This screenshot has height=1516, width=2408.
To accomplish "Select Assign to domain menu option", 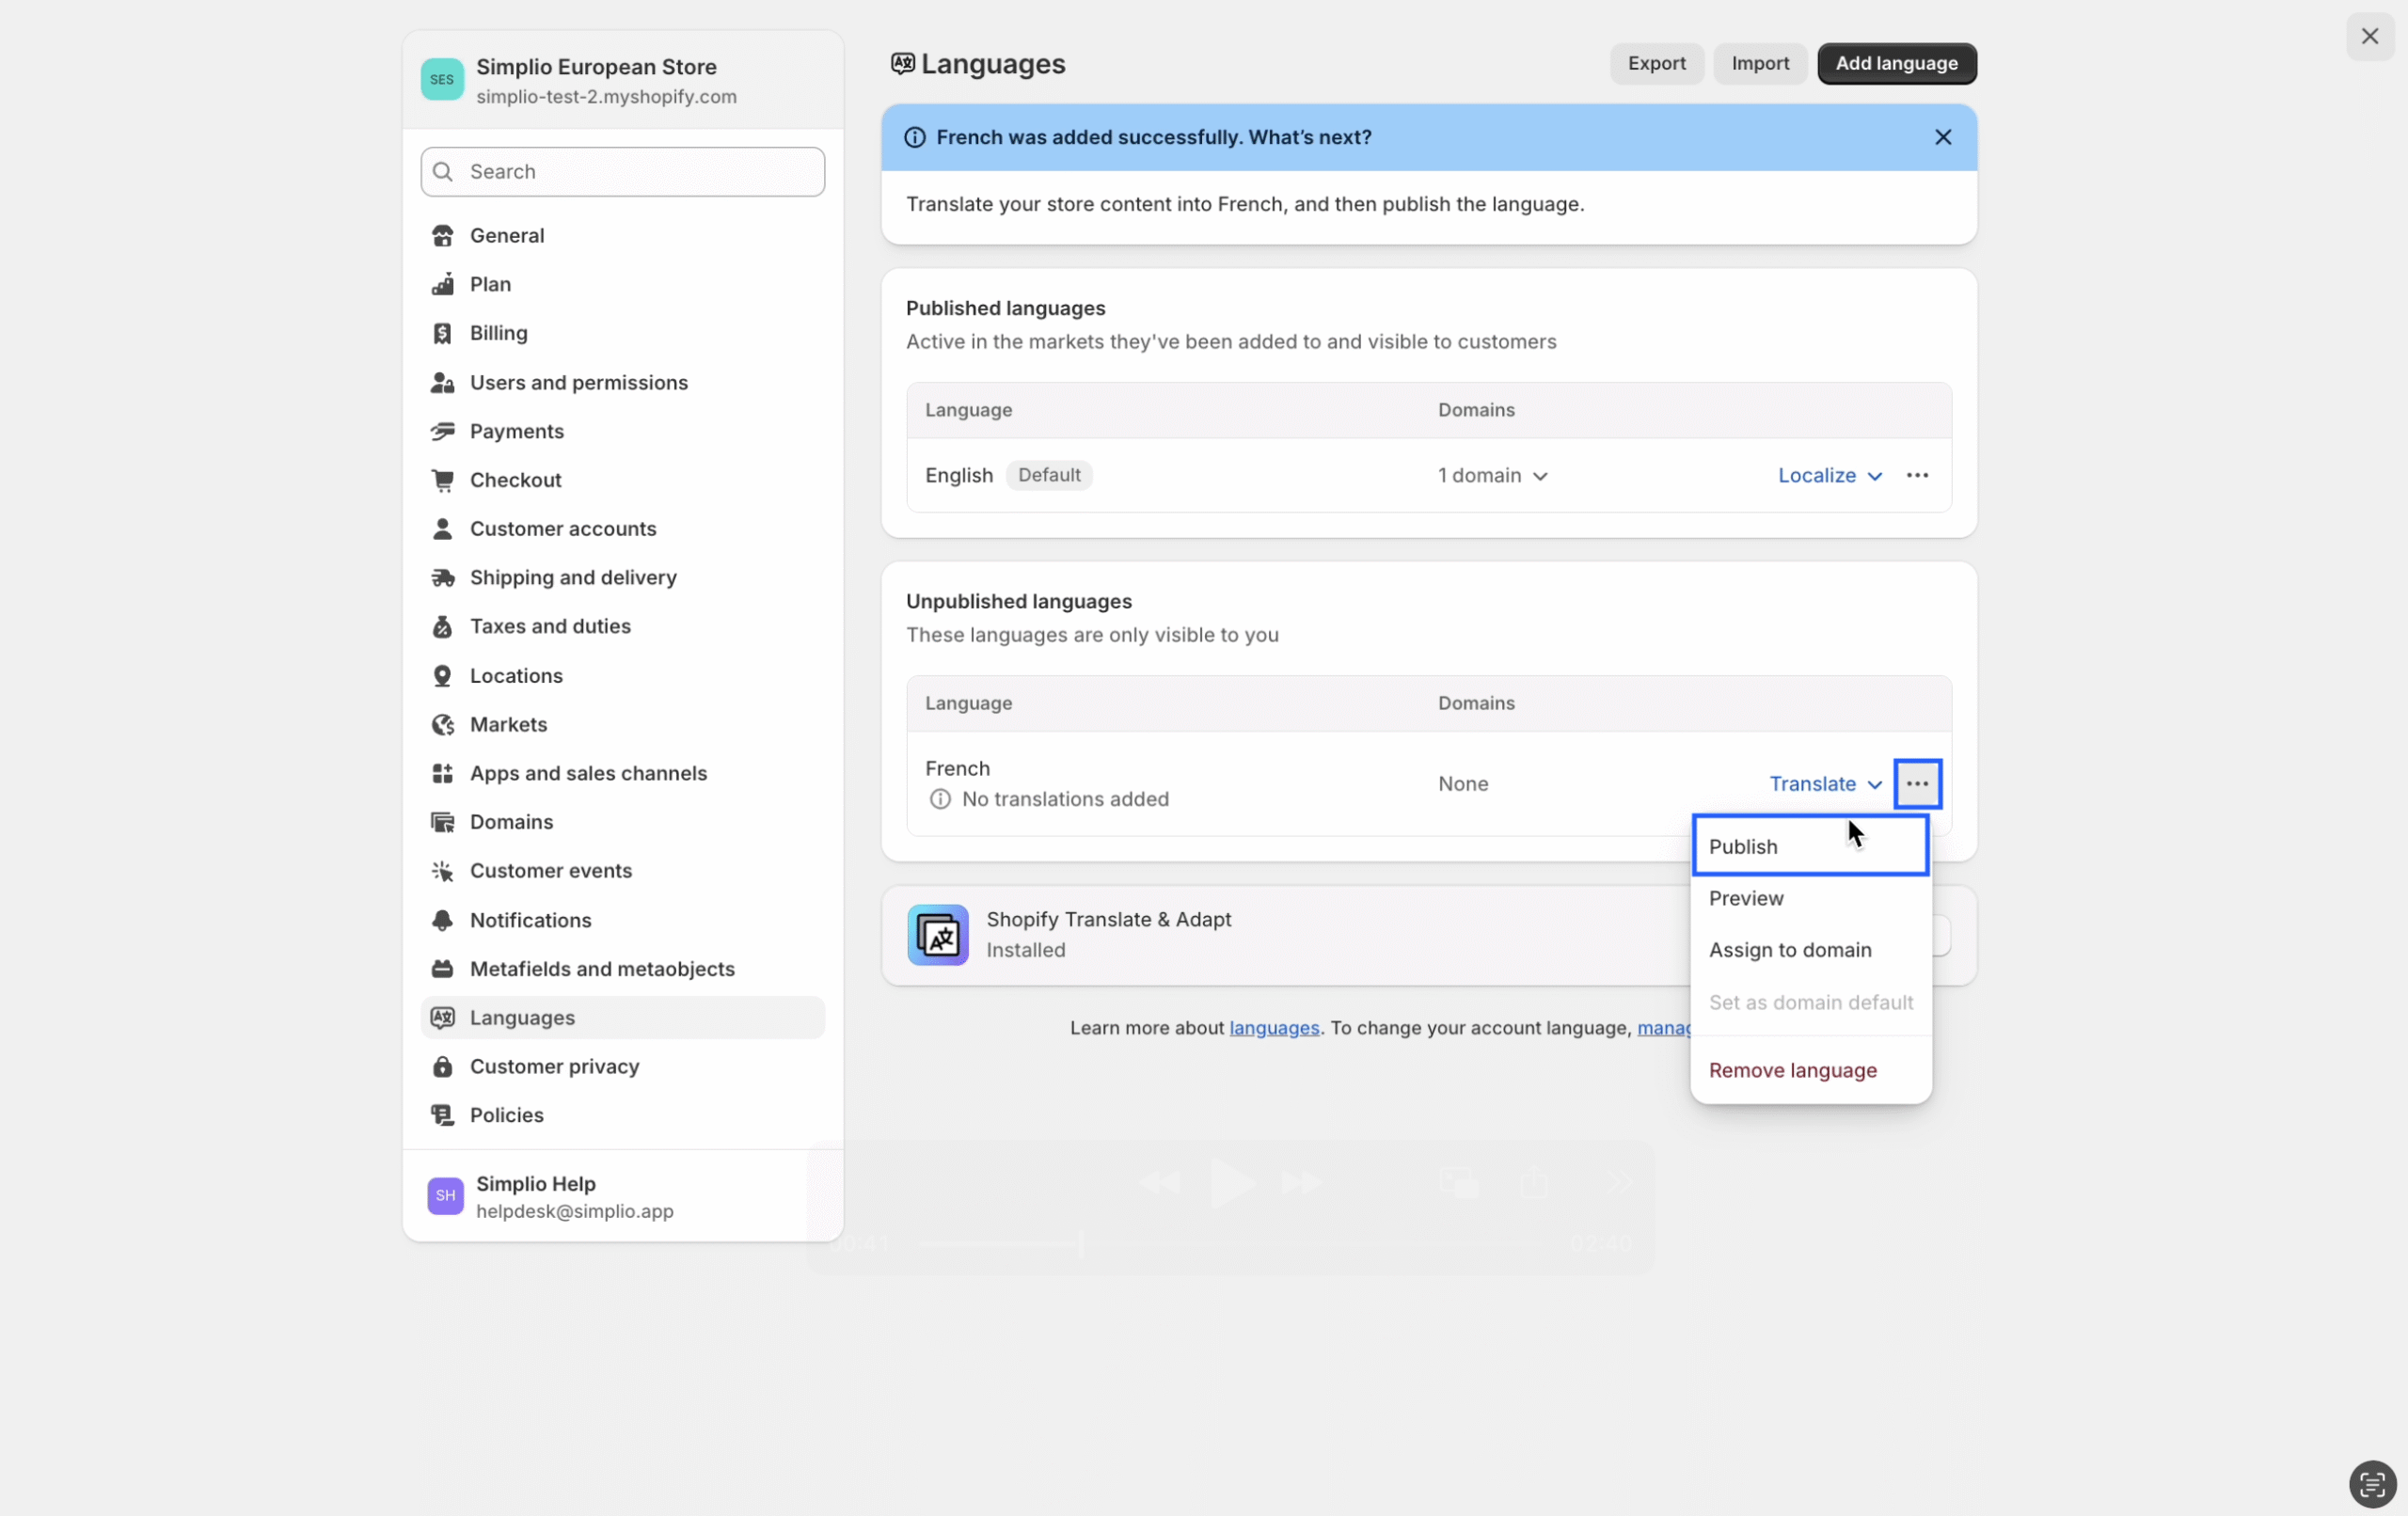I will click(x=1789, y=950).
